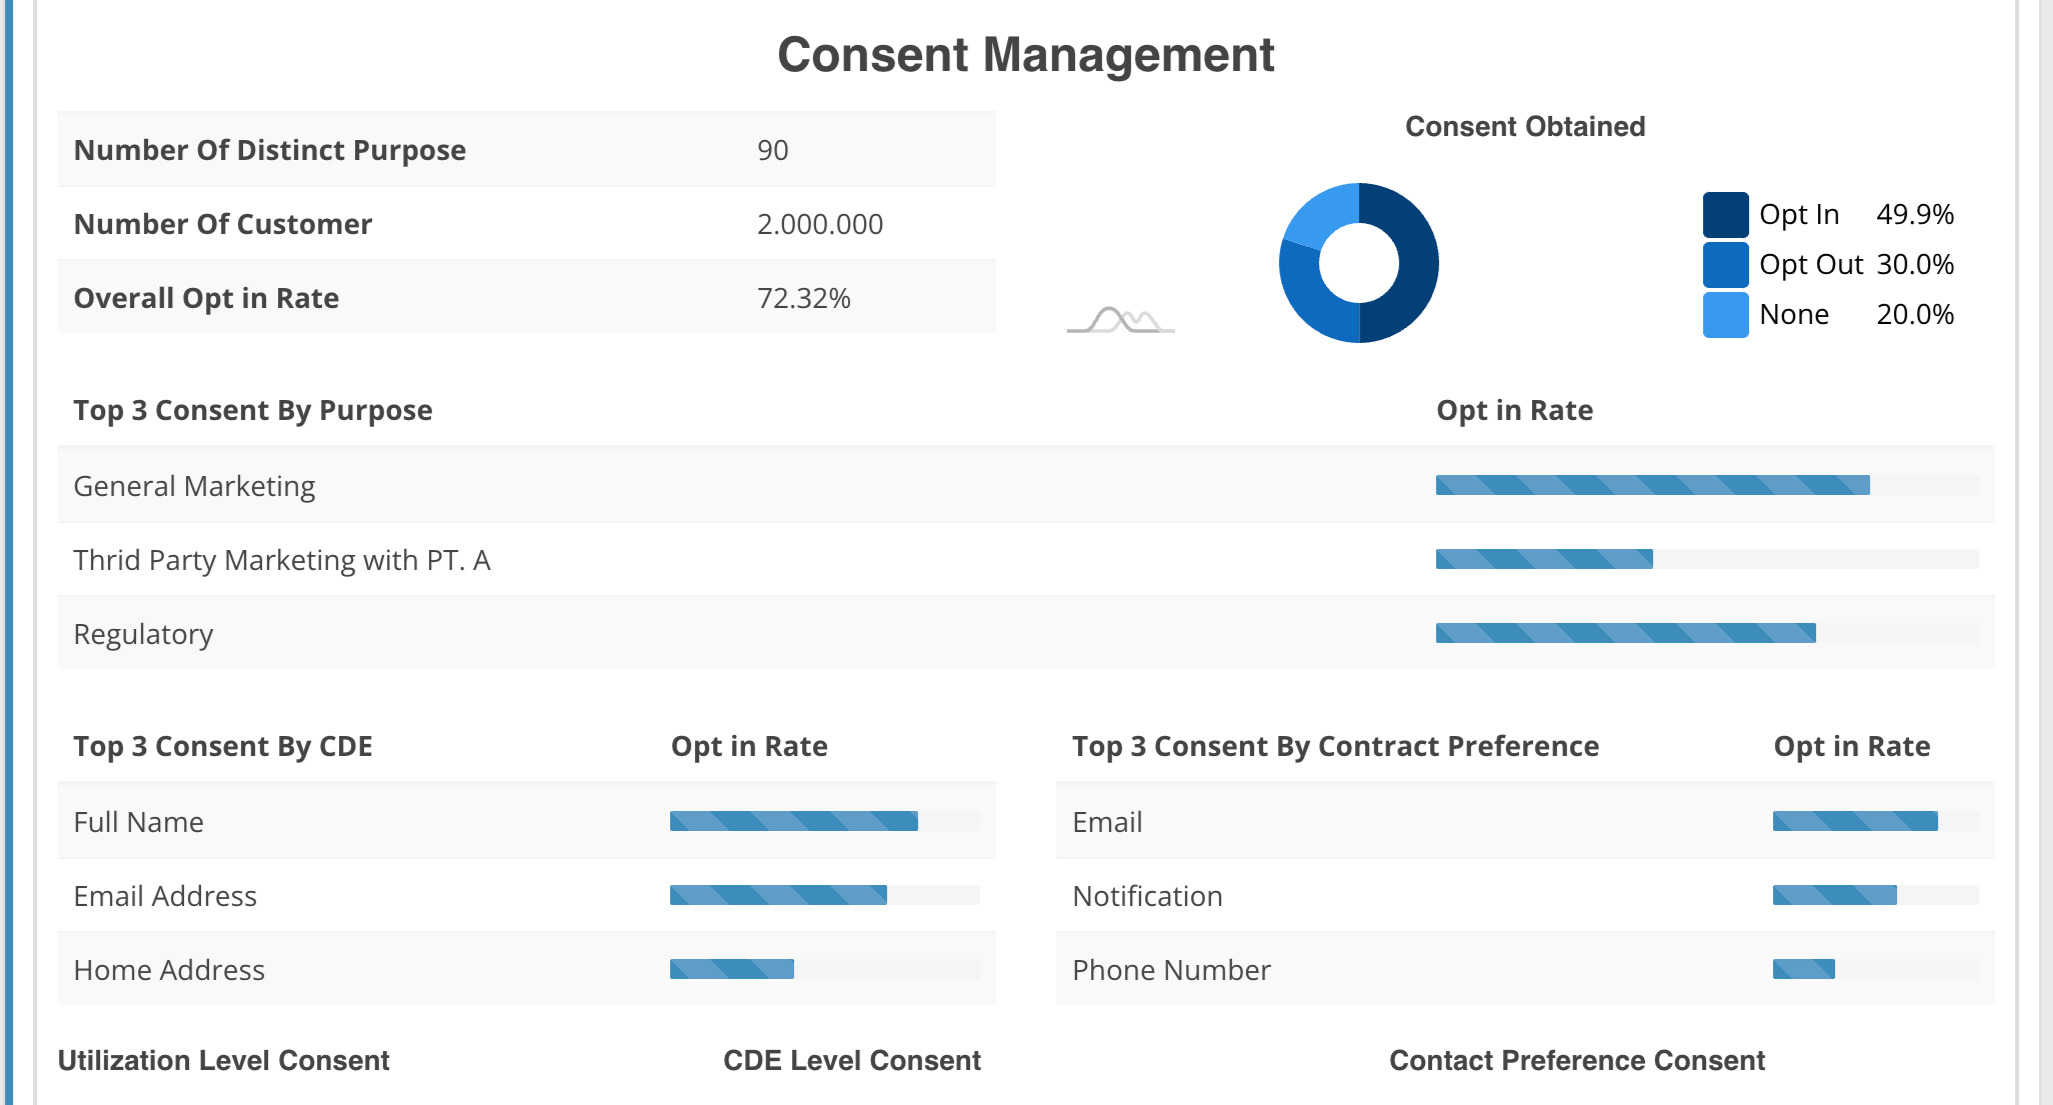Select Thrid Party Marketing with PT. A
Screen dimensions: 2053x1105
282,560
